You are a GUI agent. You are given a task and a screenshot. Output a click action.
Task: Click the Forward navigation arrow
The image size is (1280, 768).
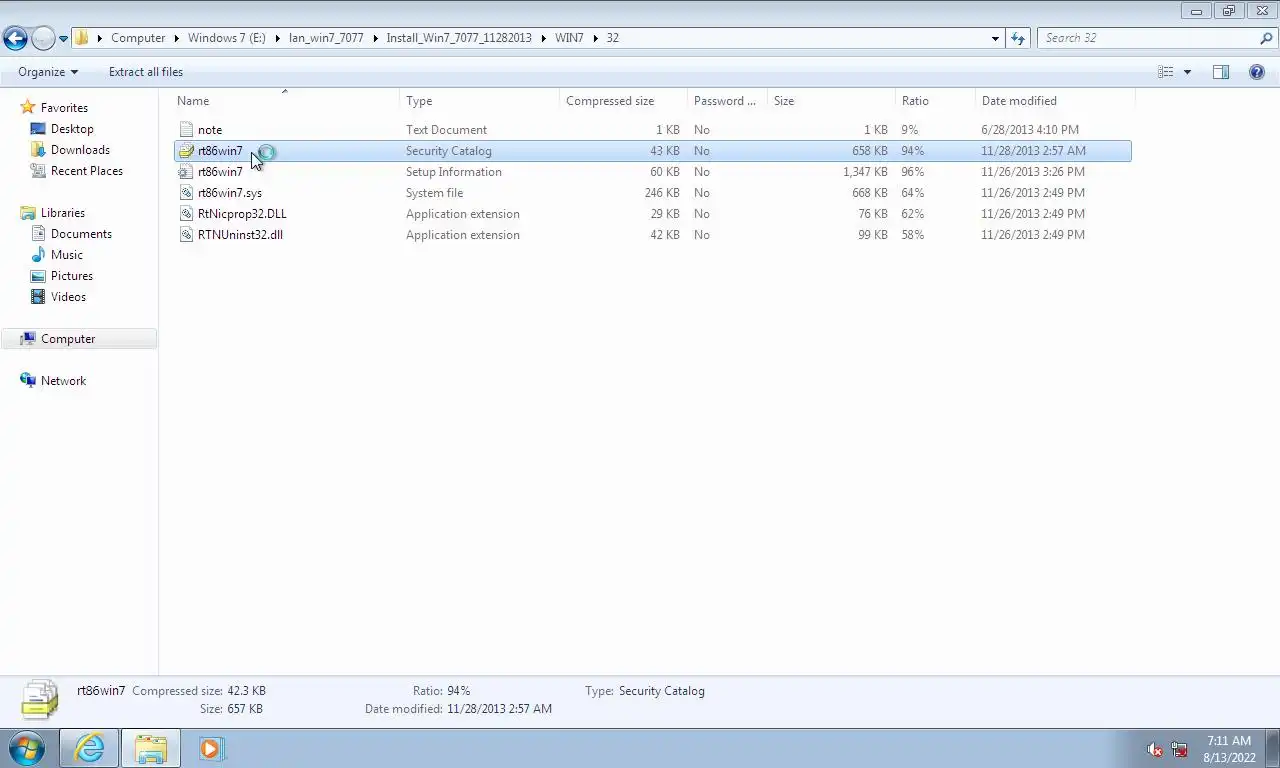43,38
